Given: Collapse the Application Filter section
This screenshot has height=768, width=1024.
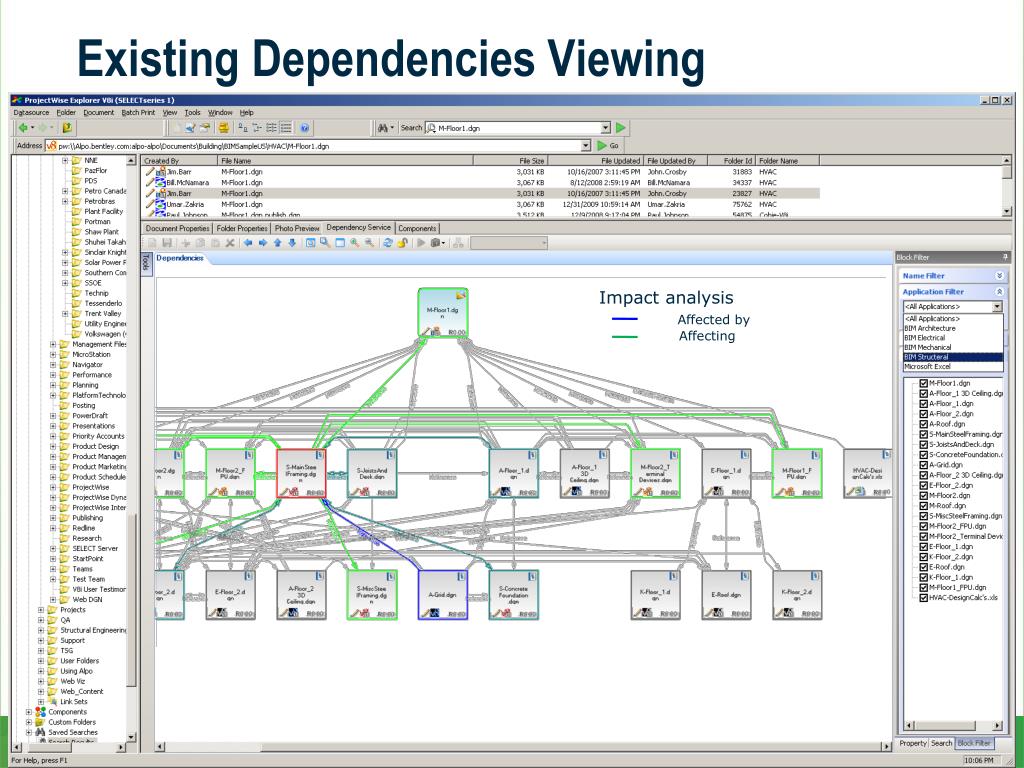Looking at the screenshot, I should point(999,291).
